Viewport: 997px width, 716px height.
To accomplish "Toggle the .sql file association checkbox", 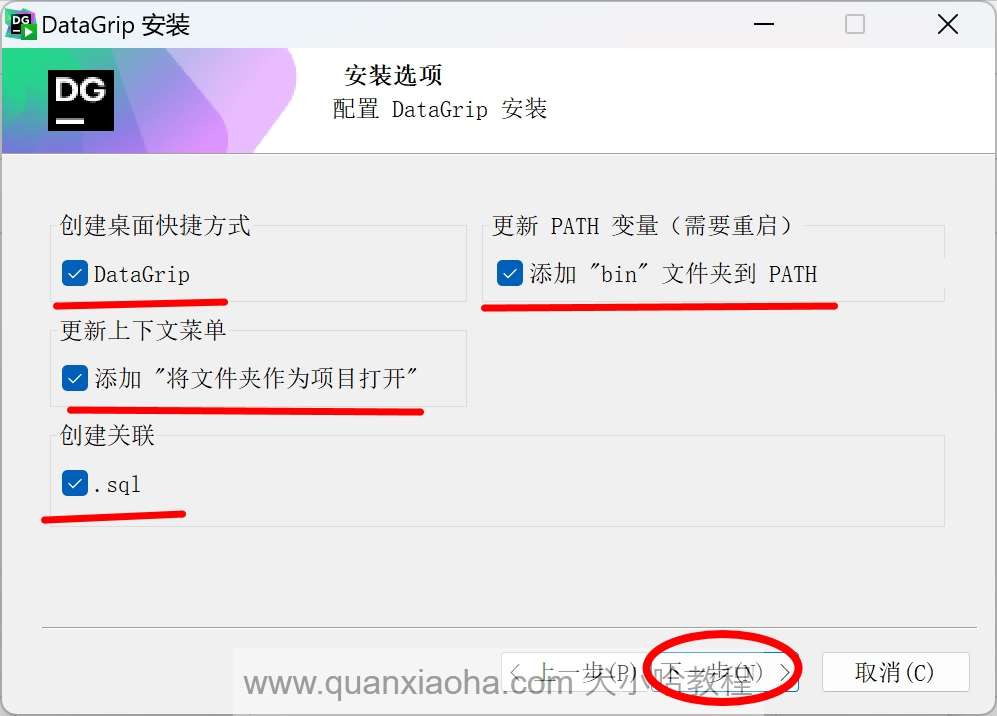I will [75, 483].
